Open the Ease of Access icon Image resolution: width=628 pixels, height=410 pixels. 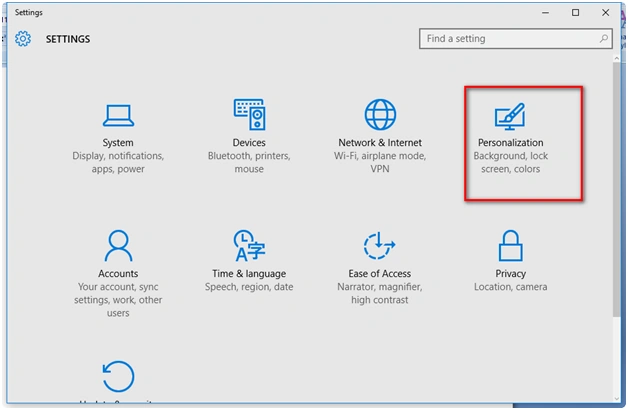pyautogui.click(x=379, y=245)
